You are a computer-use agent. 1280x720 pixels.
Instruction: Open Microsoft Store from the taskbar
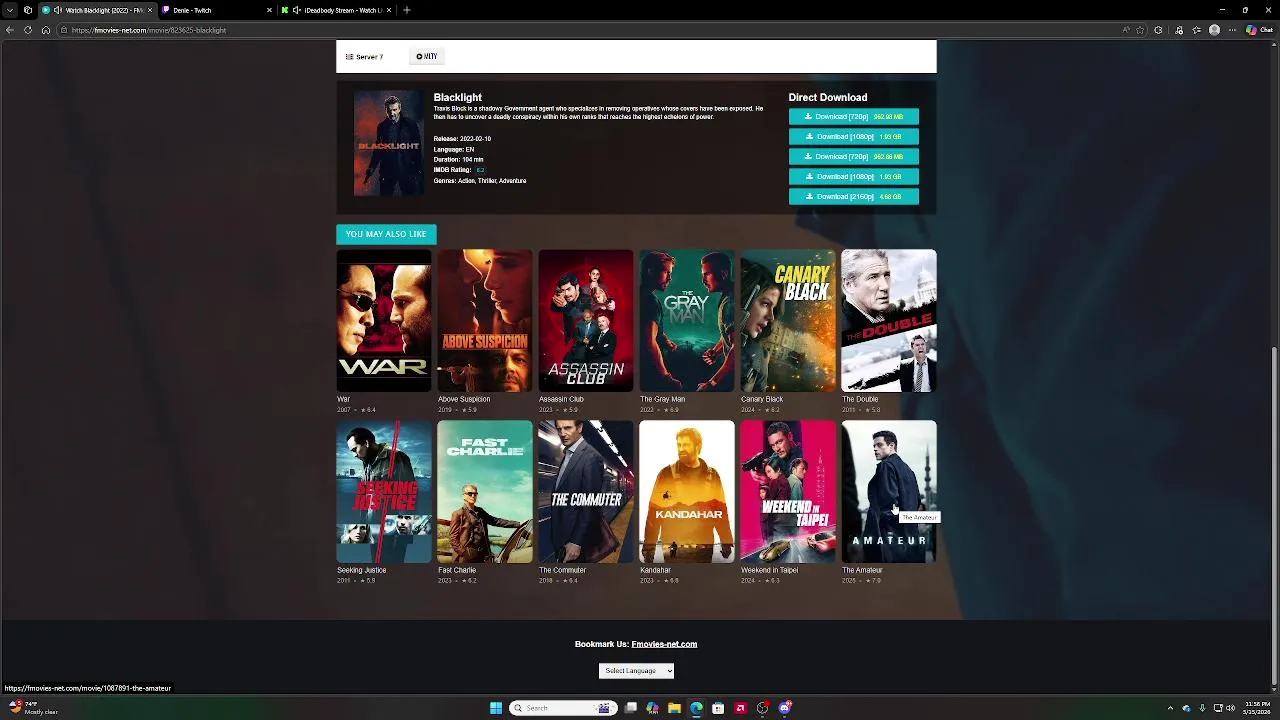[718, 708]
